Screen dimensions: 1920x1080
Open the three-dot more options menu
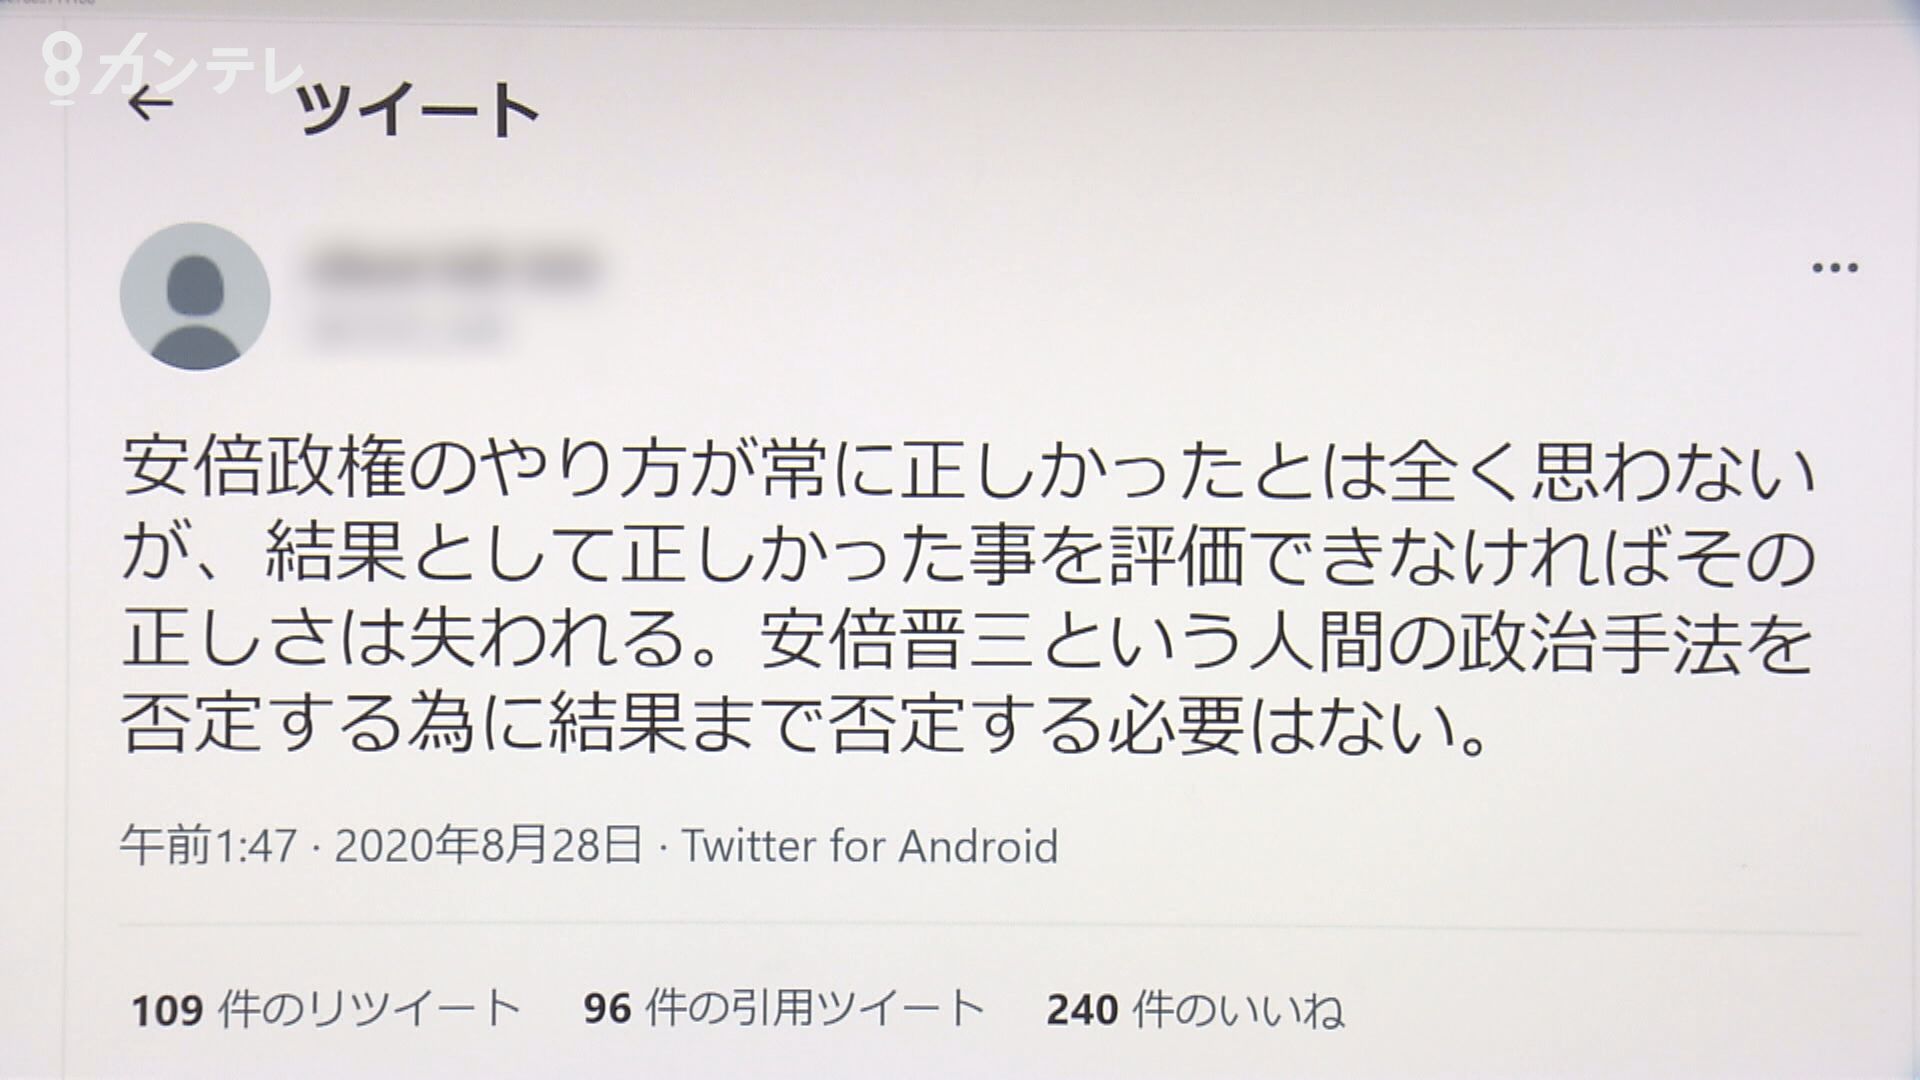coord(1836,268)
